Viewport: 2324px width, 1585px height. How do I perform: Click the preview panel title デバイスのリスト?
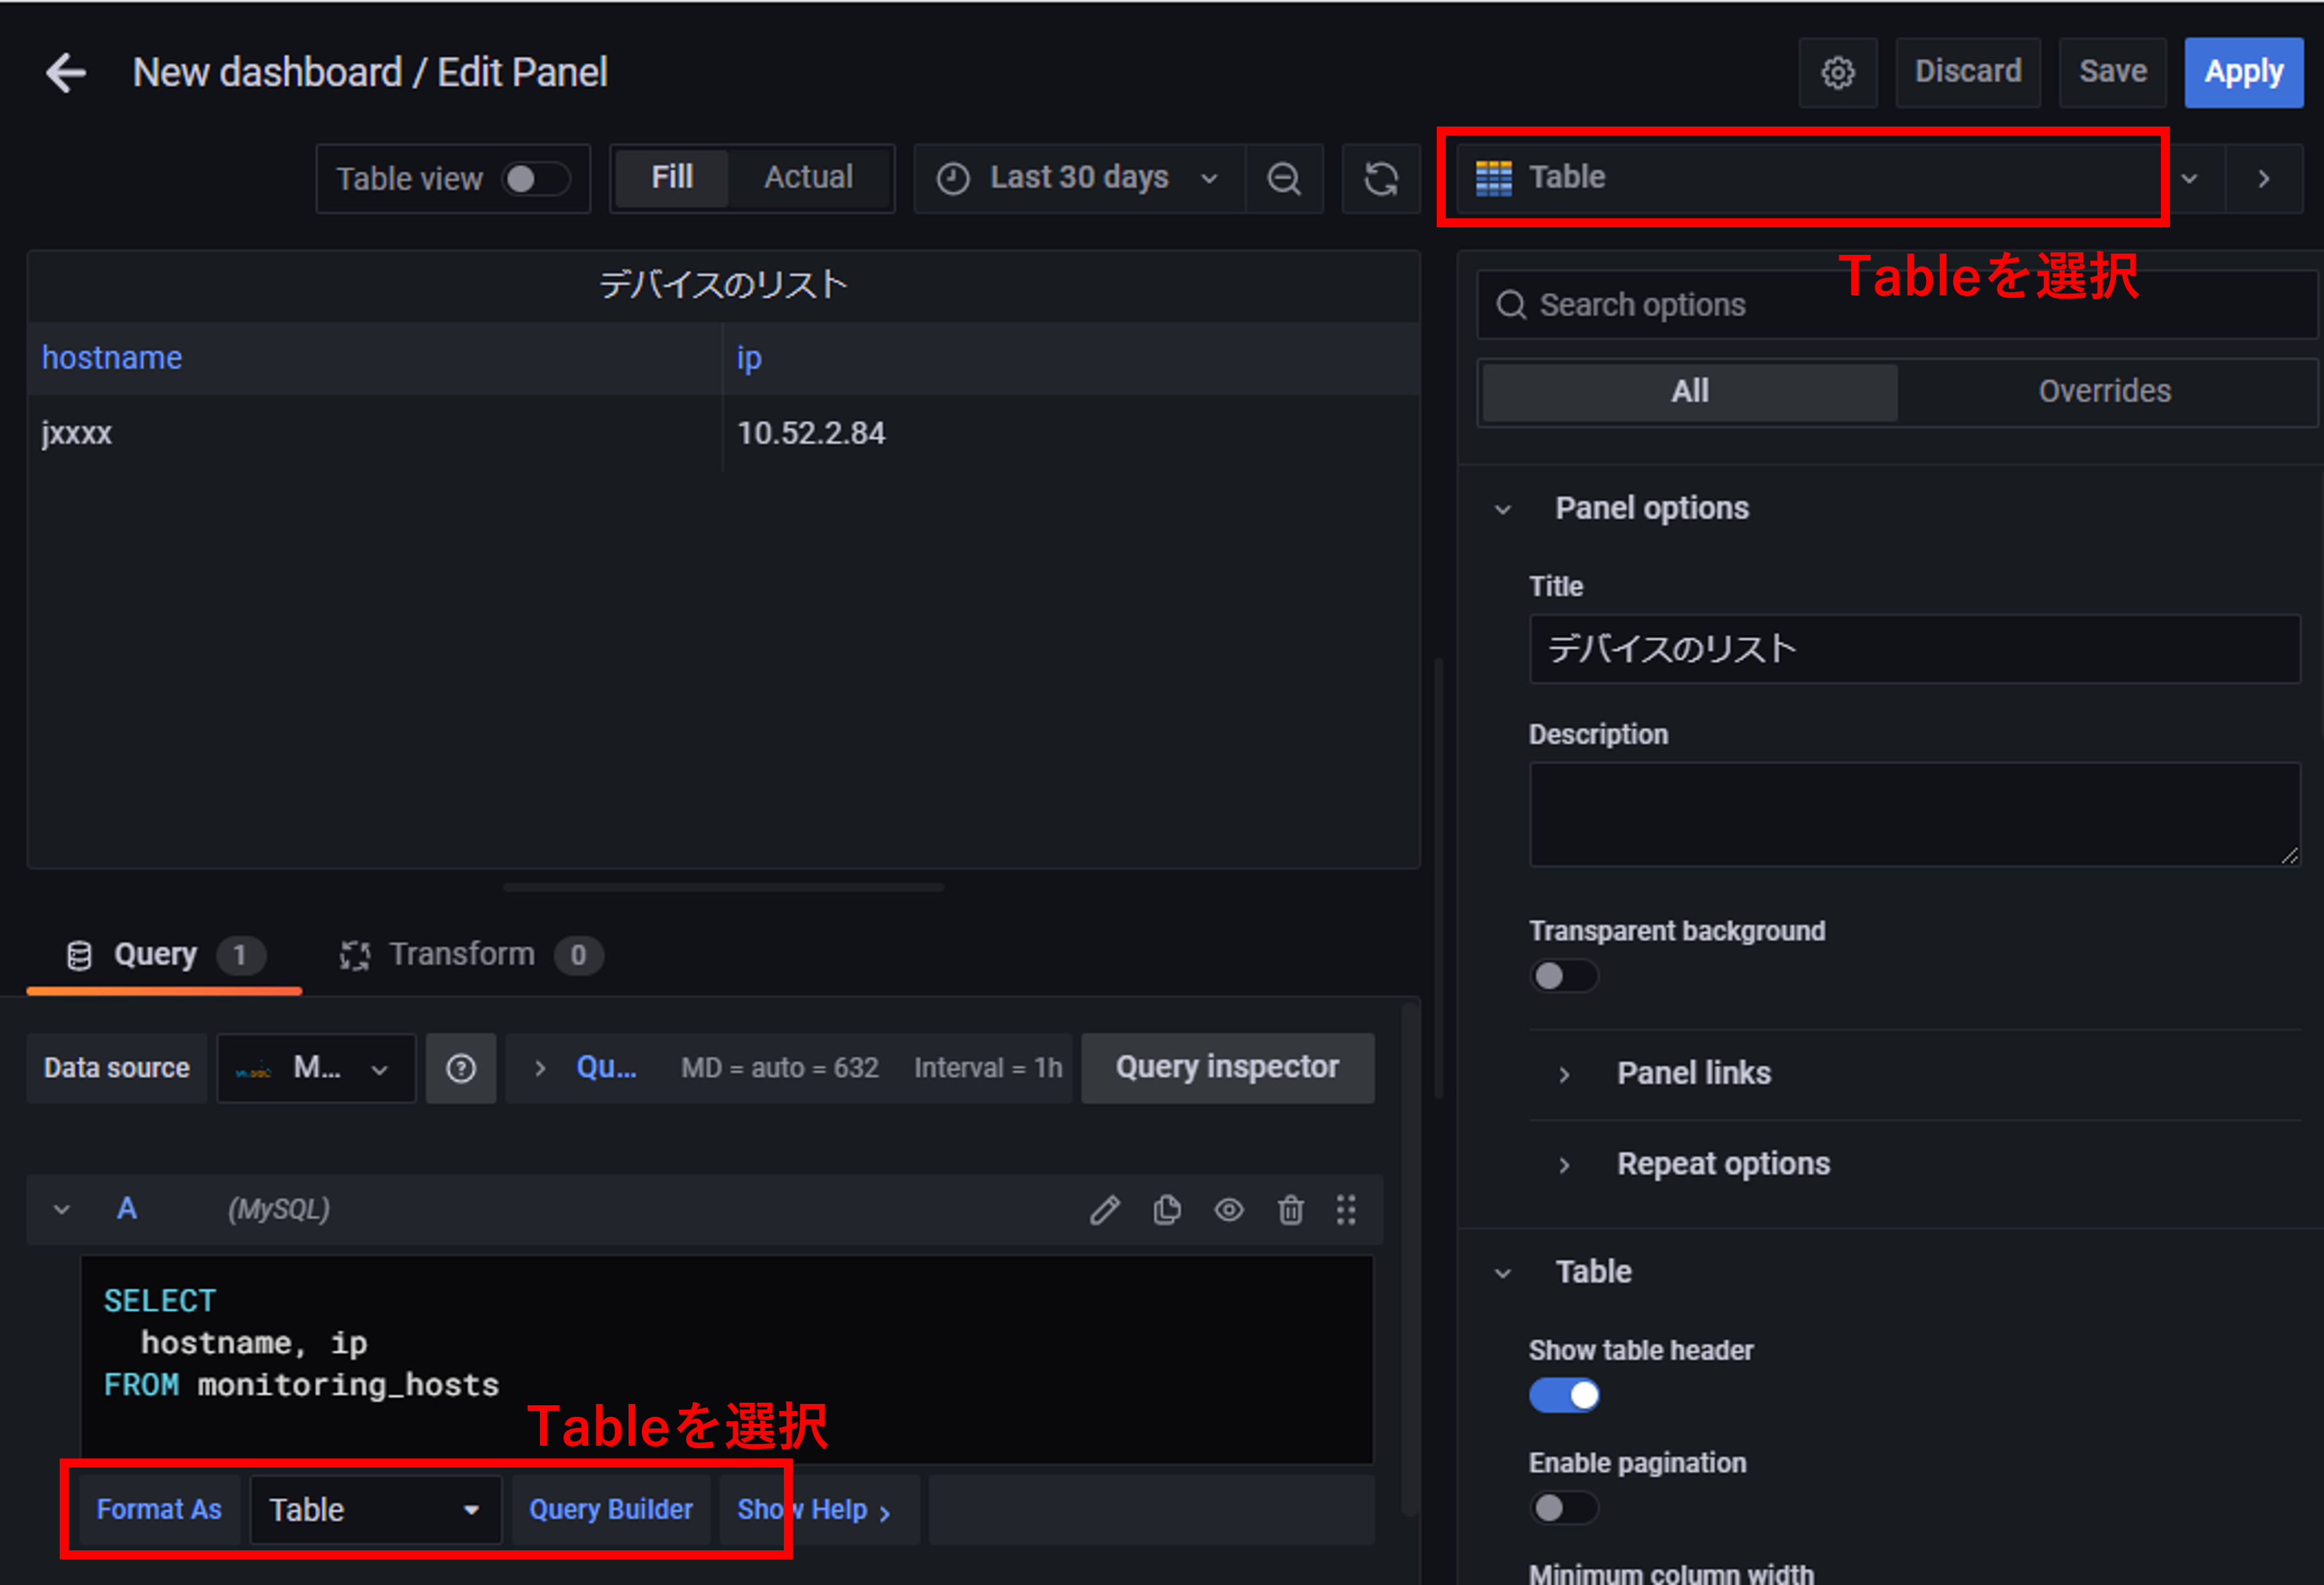[723, 286]
